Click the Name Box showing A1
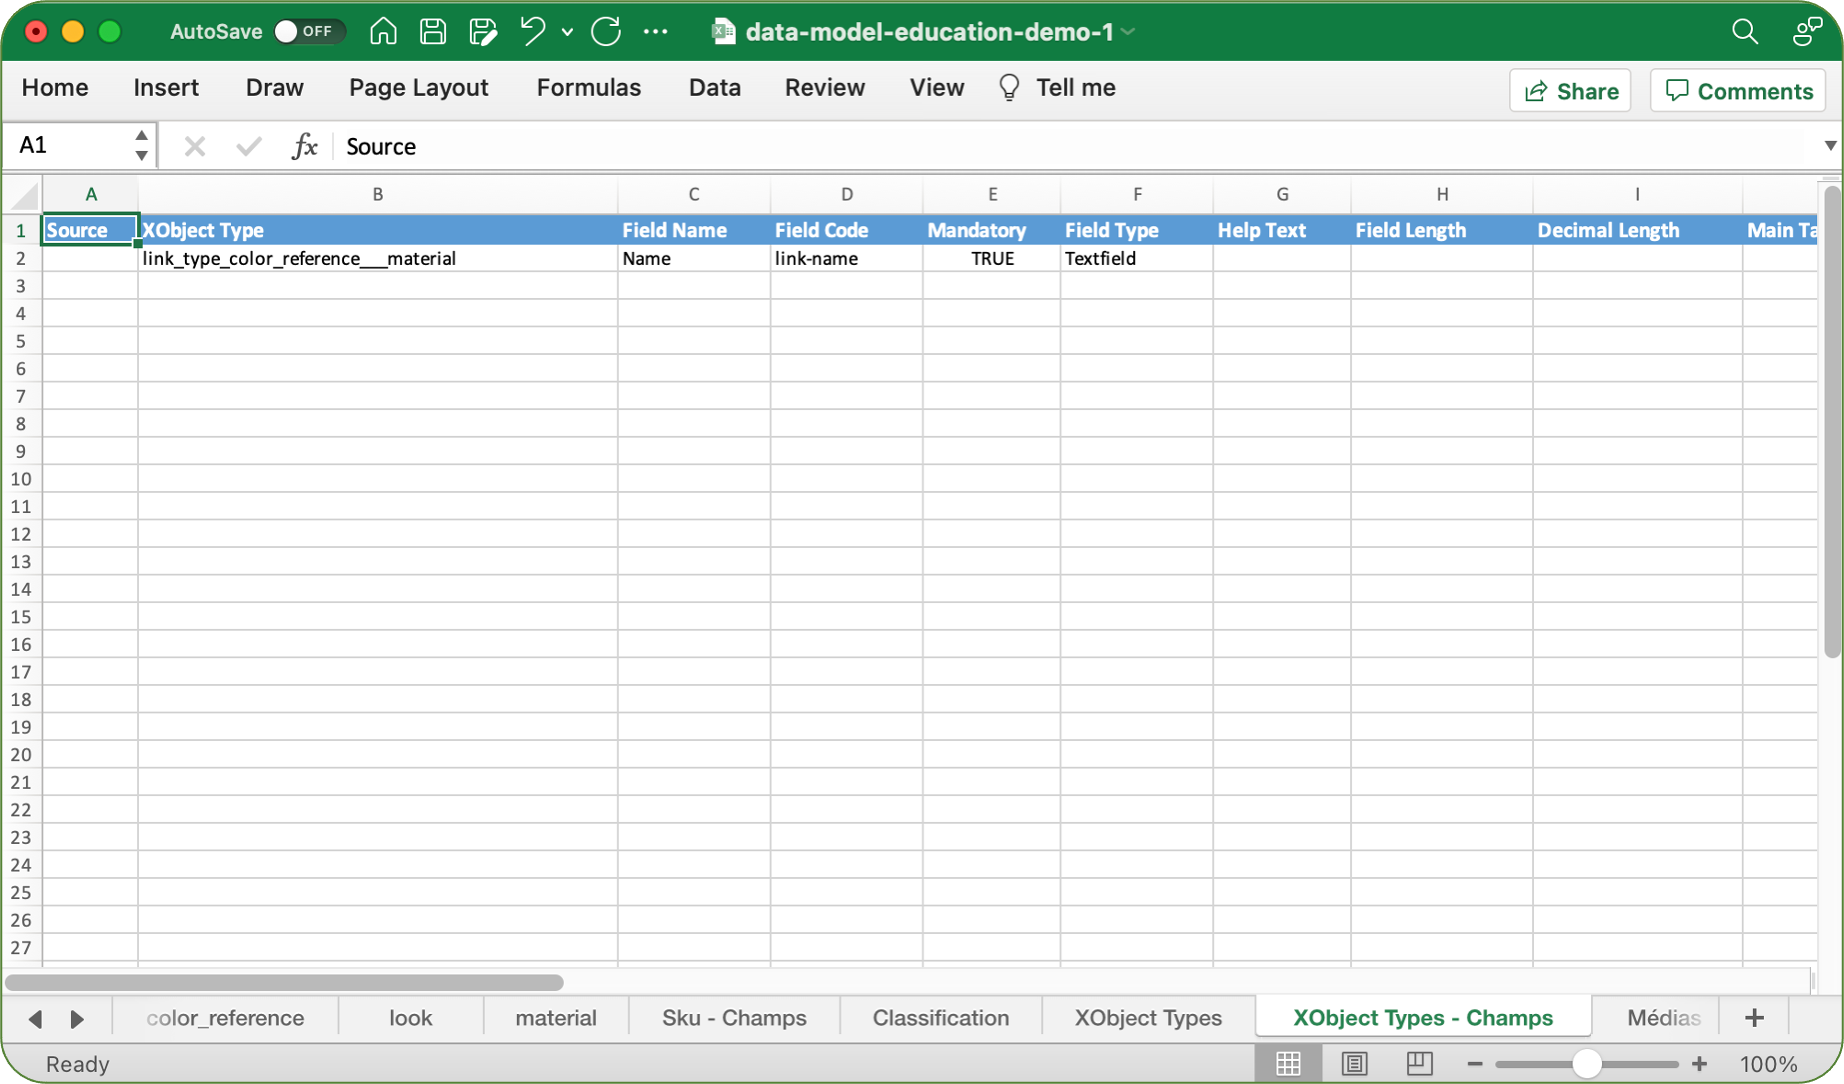 [x=67, y=146]
